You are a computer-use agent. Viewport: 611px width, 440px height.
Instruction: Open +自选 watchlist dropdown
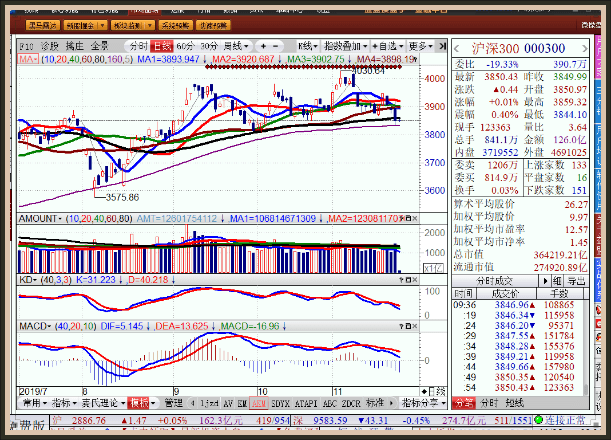[388, 46]
